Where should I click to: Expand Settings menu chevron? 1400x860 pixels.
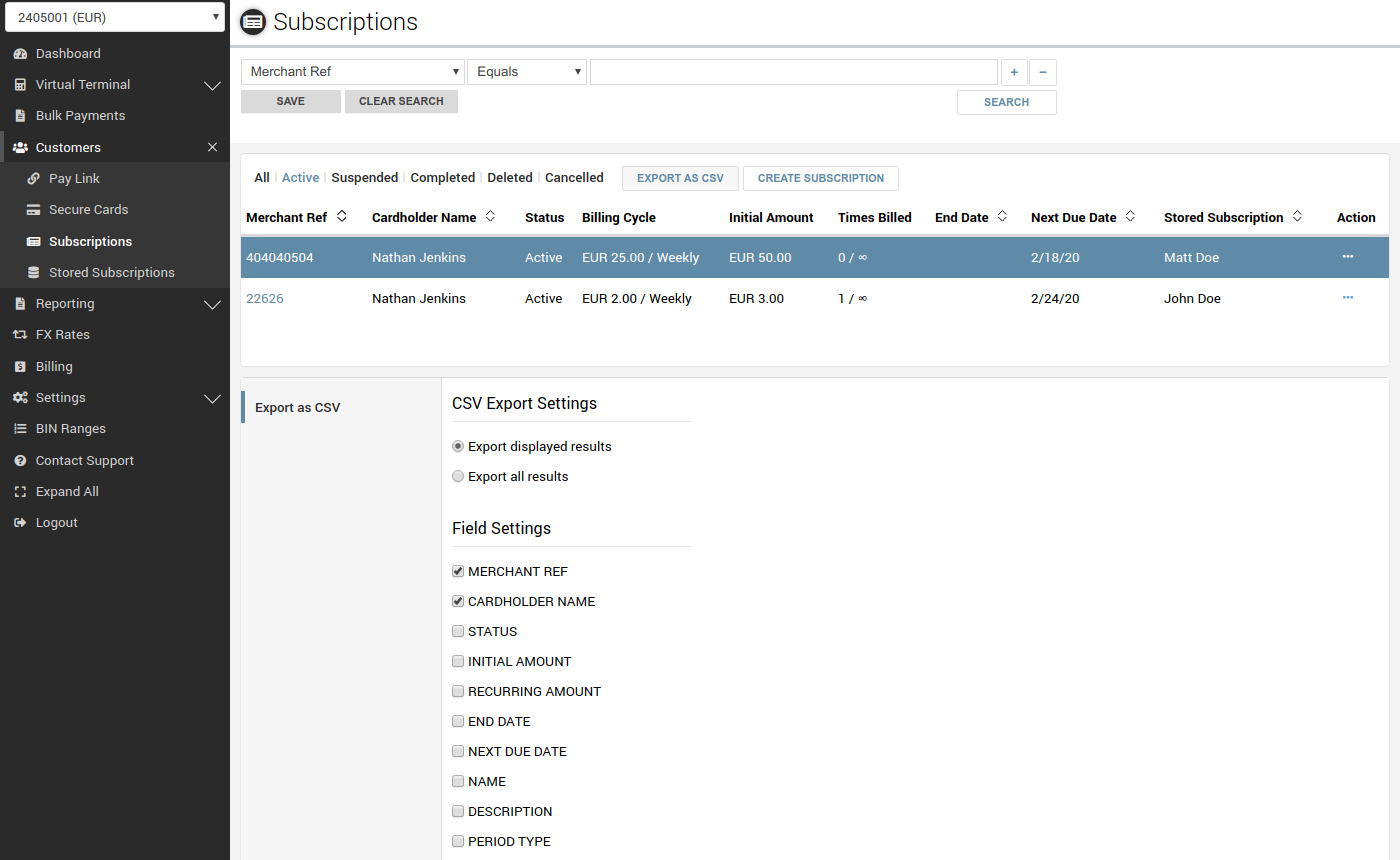click(x=212, y=398)
